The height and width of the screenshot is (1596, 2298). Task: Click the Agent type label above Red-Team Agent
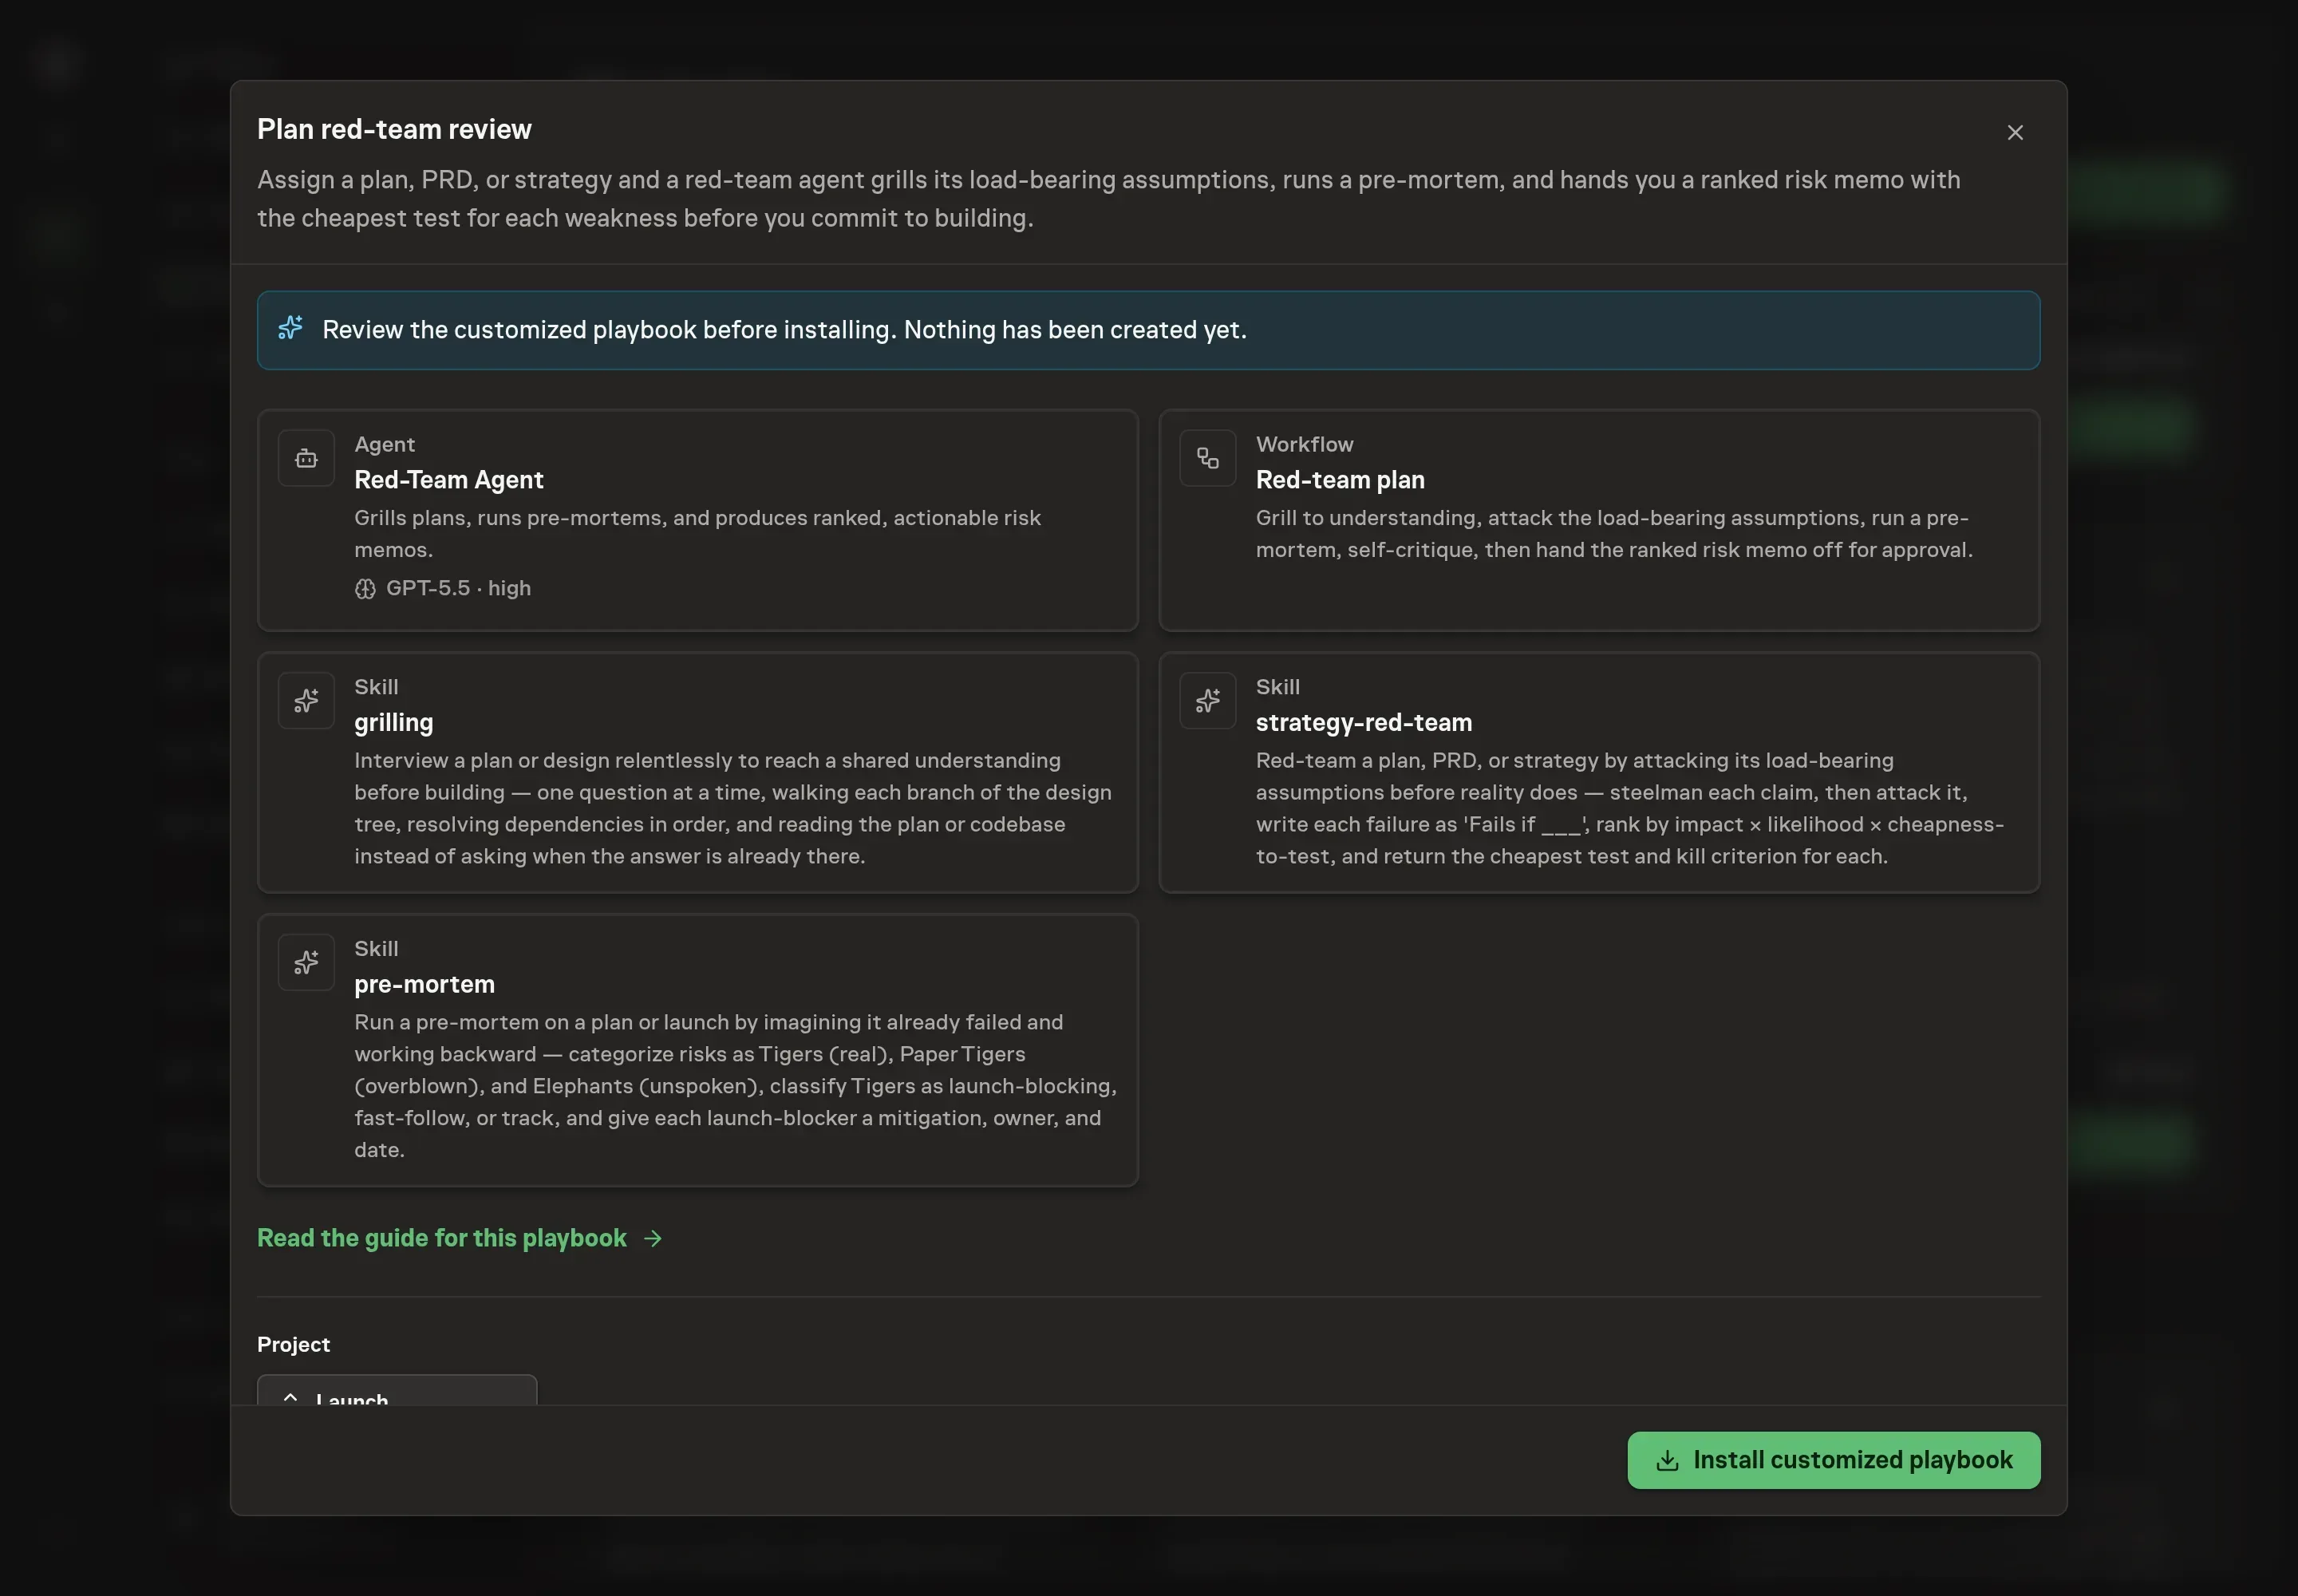pos(384,444)
